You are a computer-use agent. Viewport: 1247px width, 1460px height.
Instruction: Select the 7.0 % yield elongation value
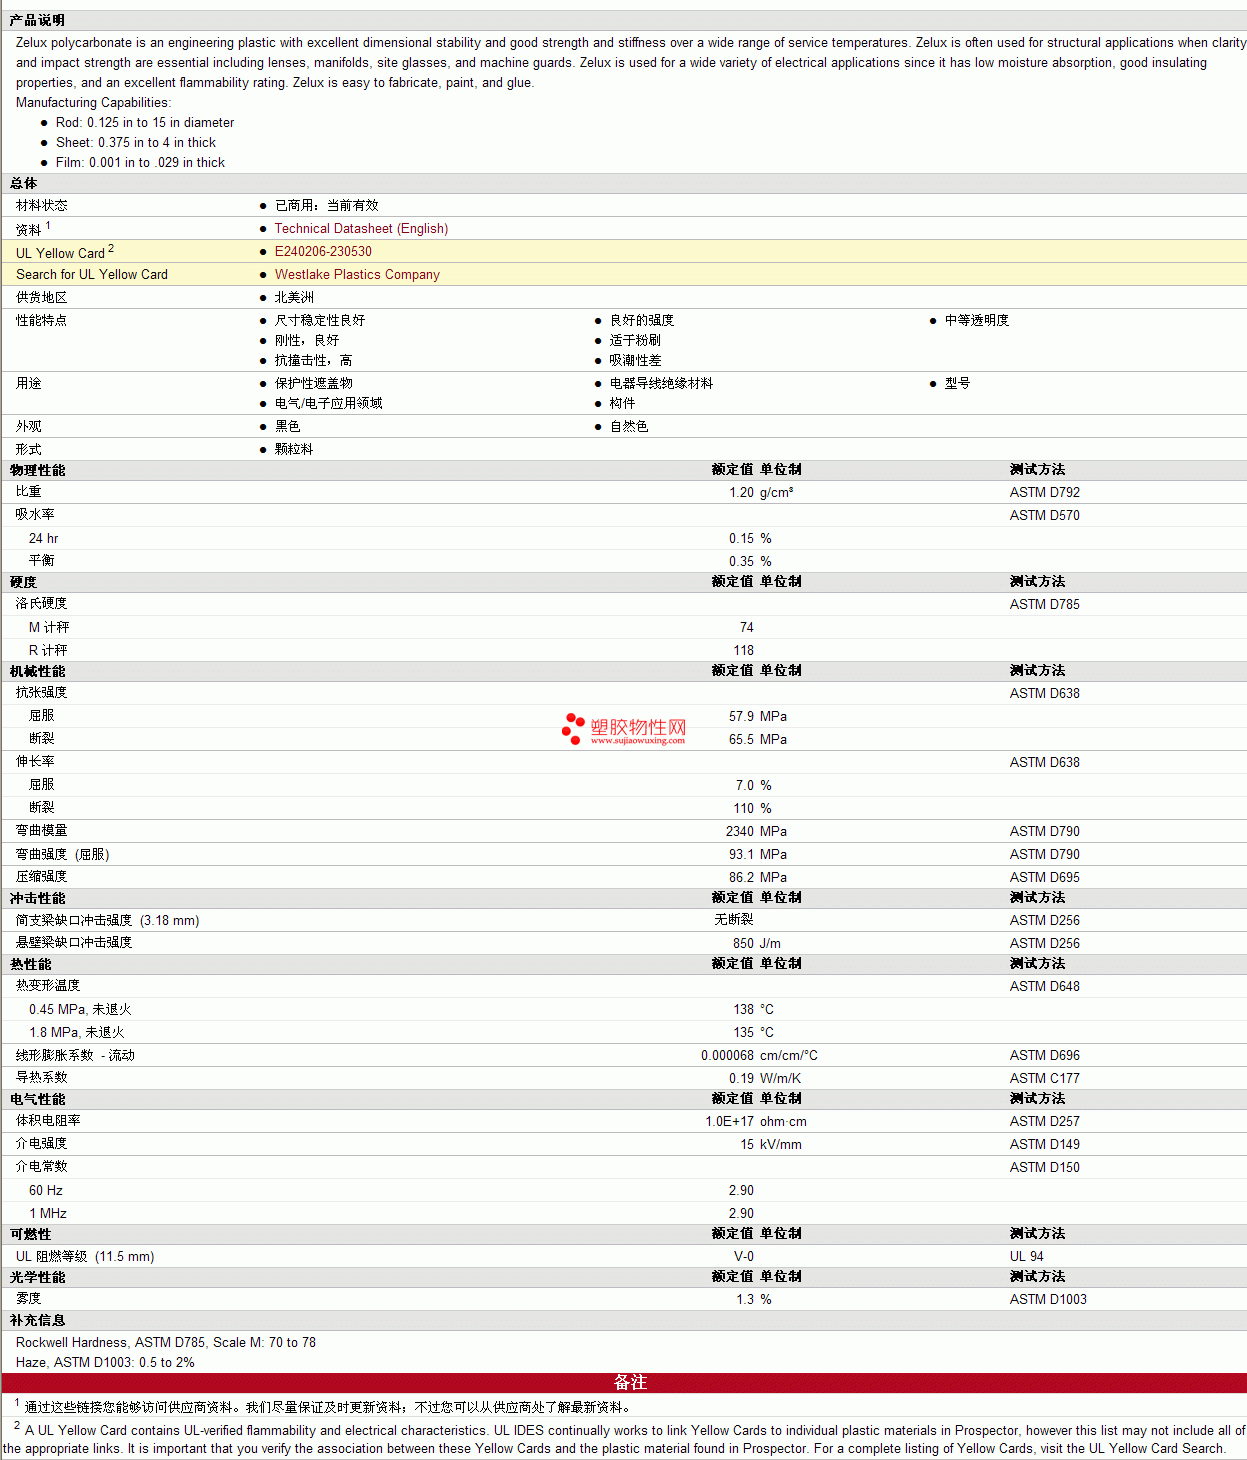coord(754,785)
